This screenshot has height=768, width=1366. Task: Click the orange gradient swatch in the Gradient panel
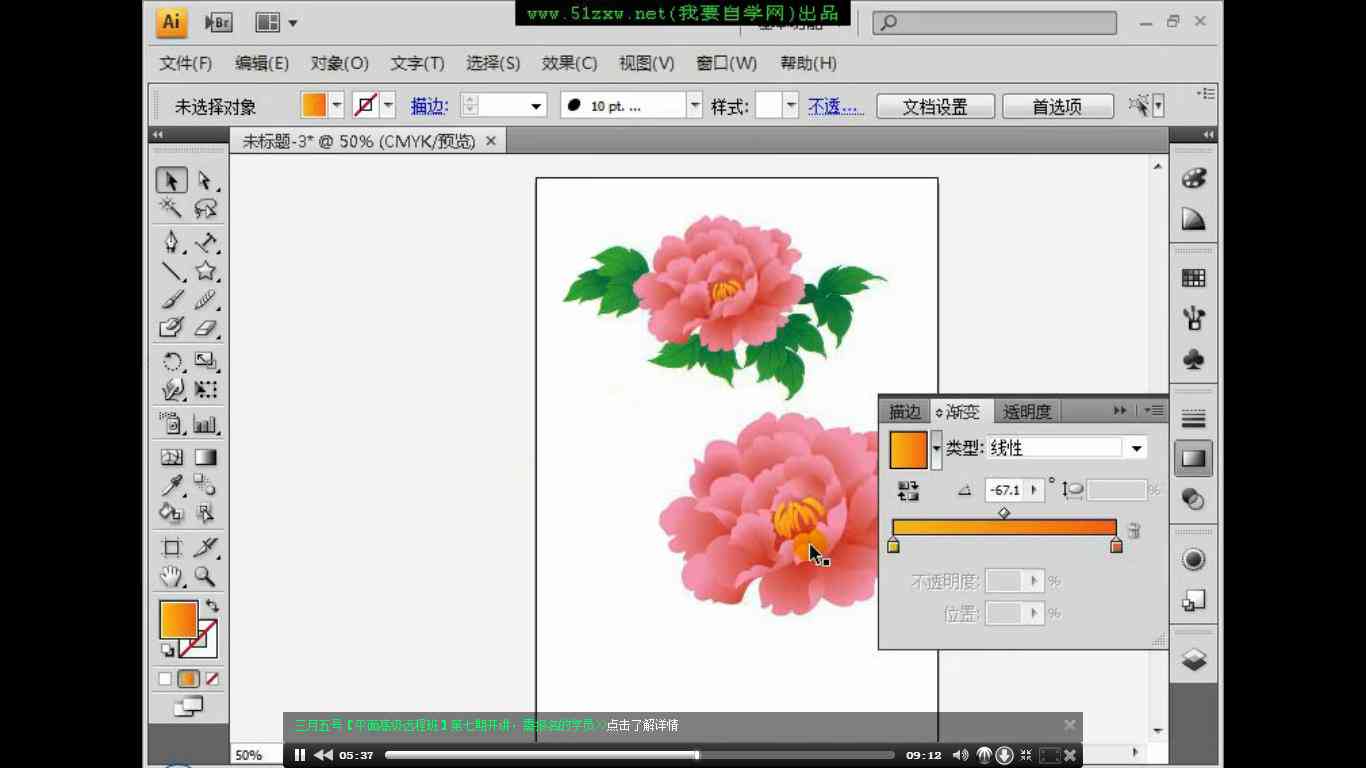click(909, 449)
